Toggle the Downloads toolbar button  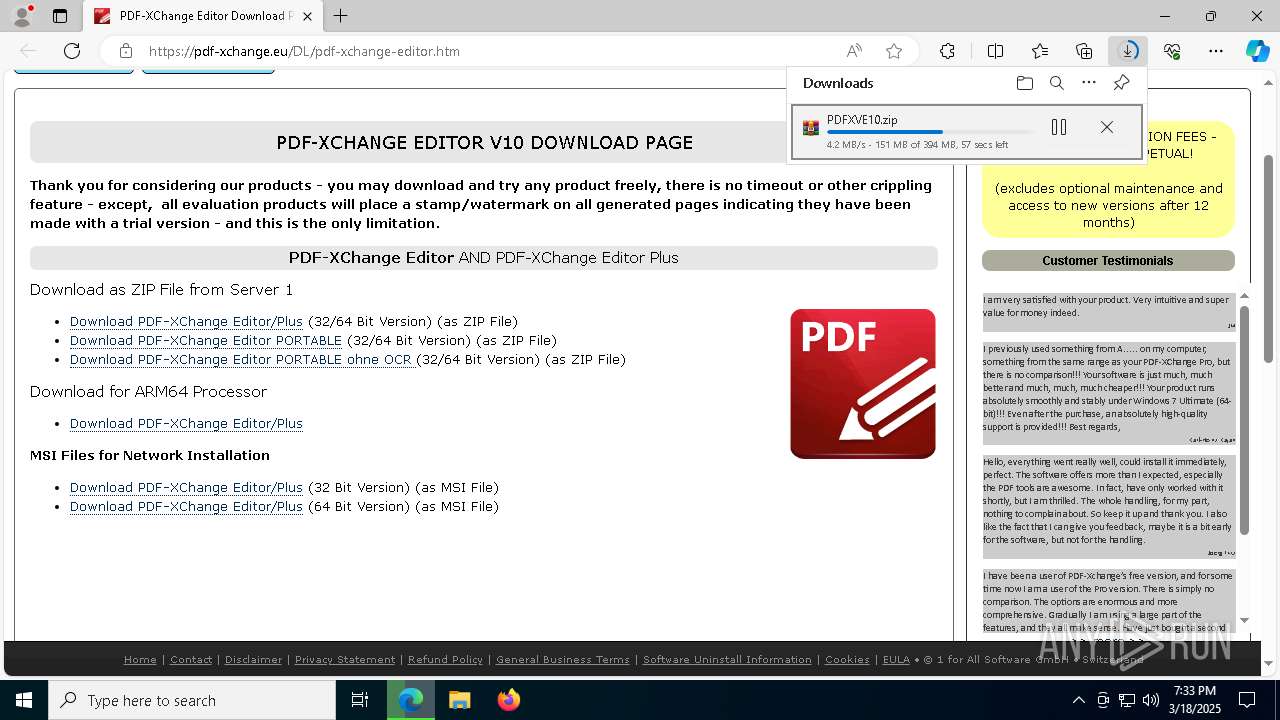pyautogui.click(x=1128, y=51)
